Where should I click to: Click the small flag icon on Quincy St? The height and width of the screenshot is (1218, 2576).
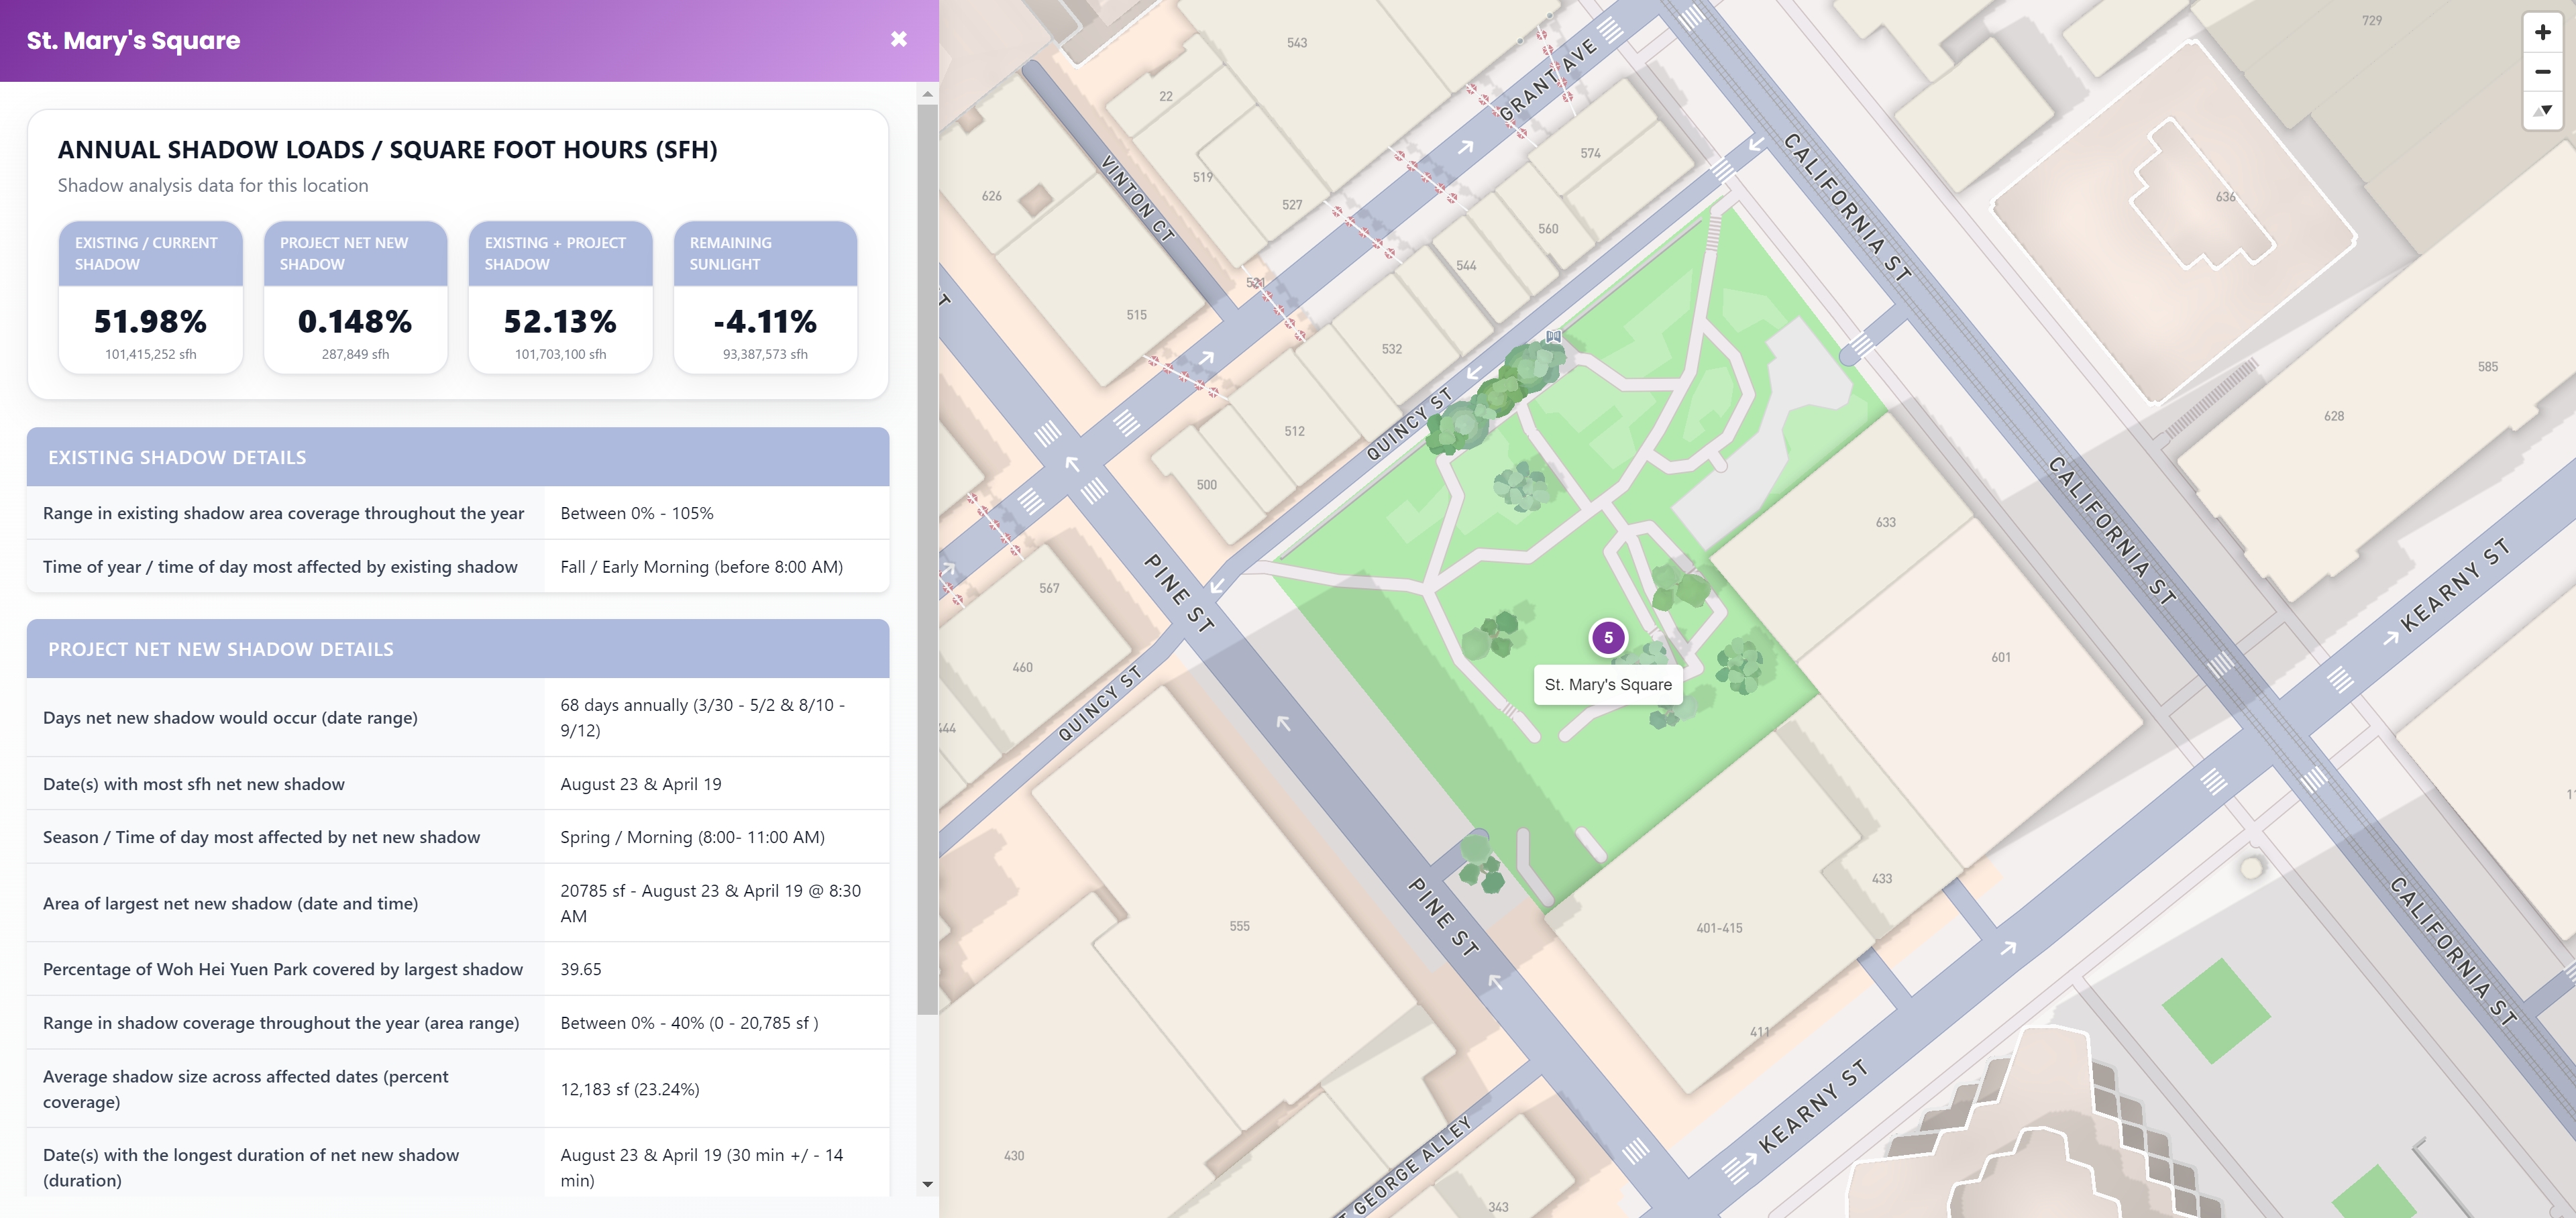(1553, 337)
